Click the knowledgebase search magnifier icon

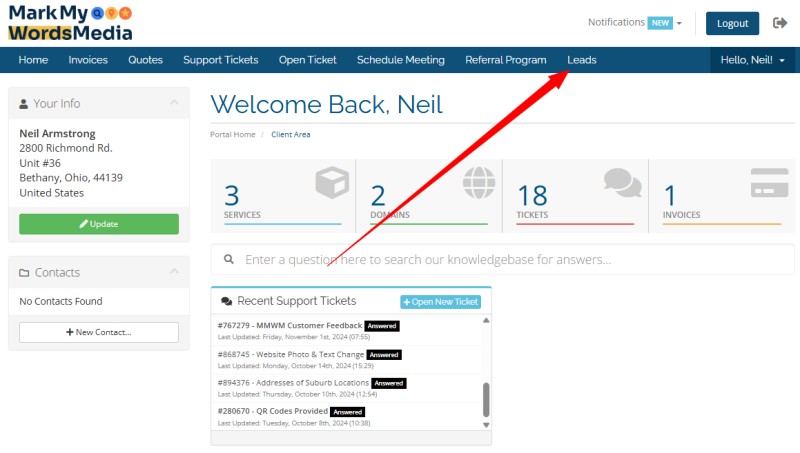click(x=229, y=259)
